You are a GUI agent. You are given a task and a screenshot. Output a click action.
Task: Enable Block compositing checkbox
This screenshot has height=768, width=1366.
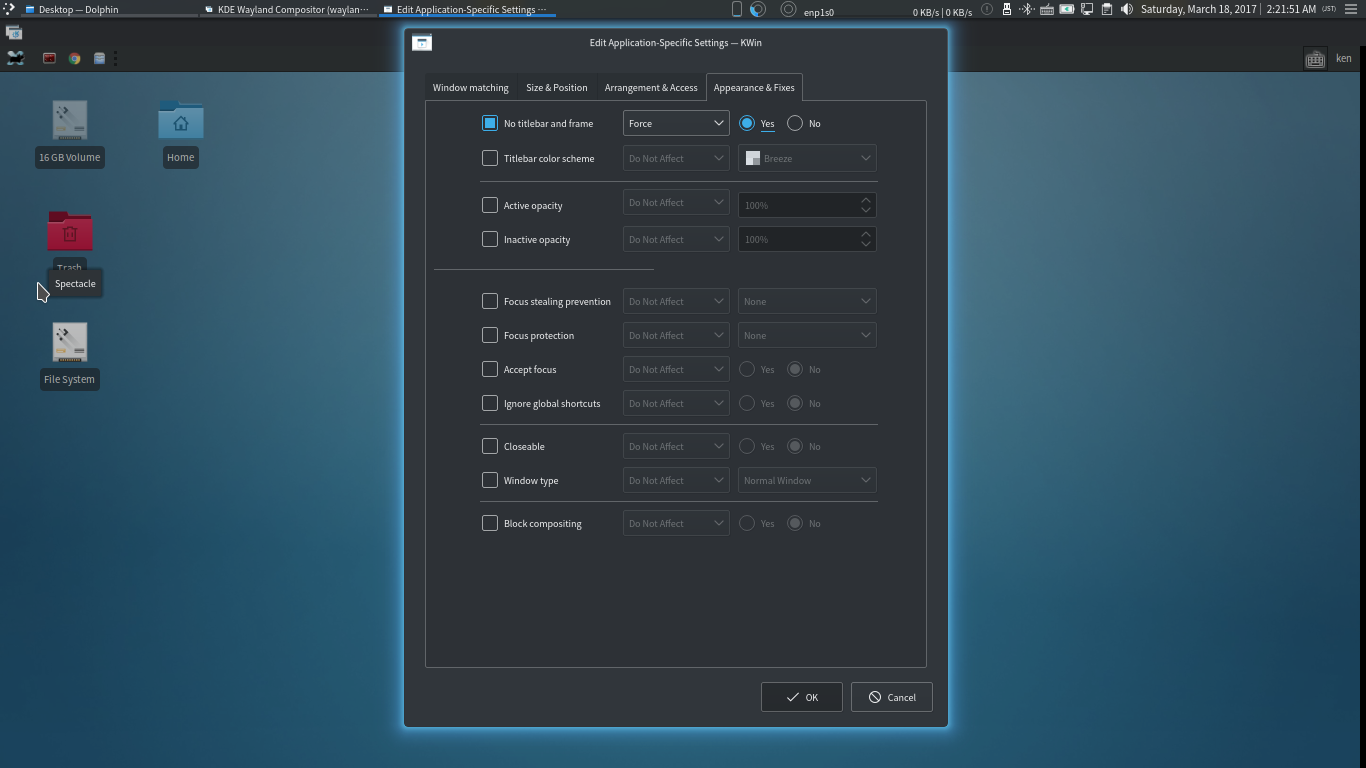click(490, 523)
